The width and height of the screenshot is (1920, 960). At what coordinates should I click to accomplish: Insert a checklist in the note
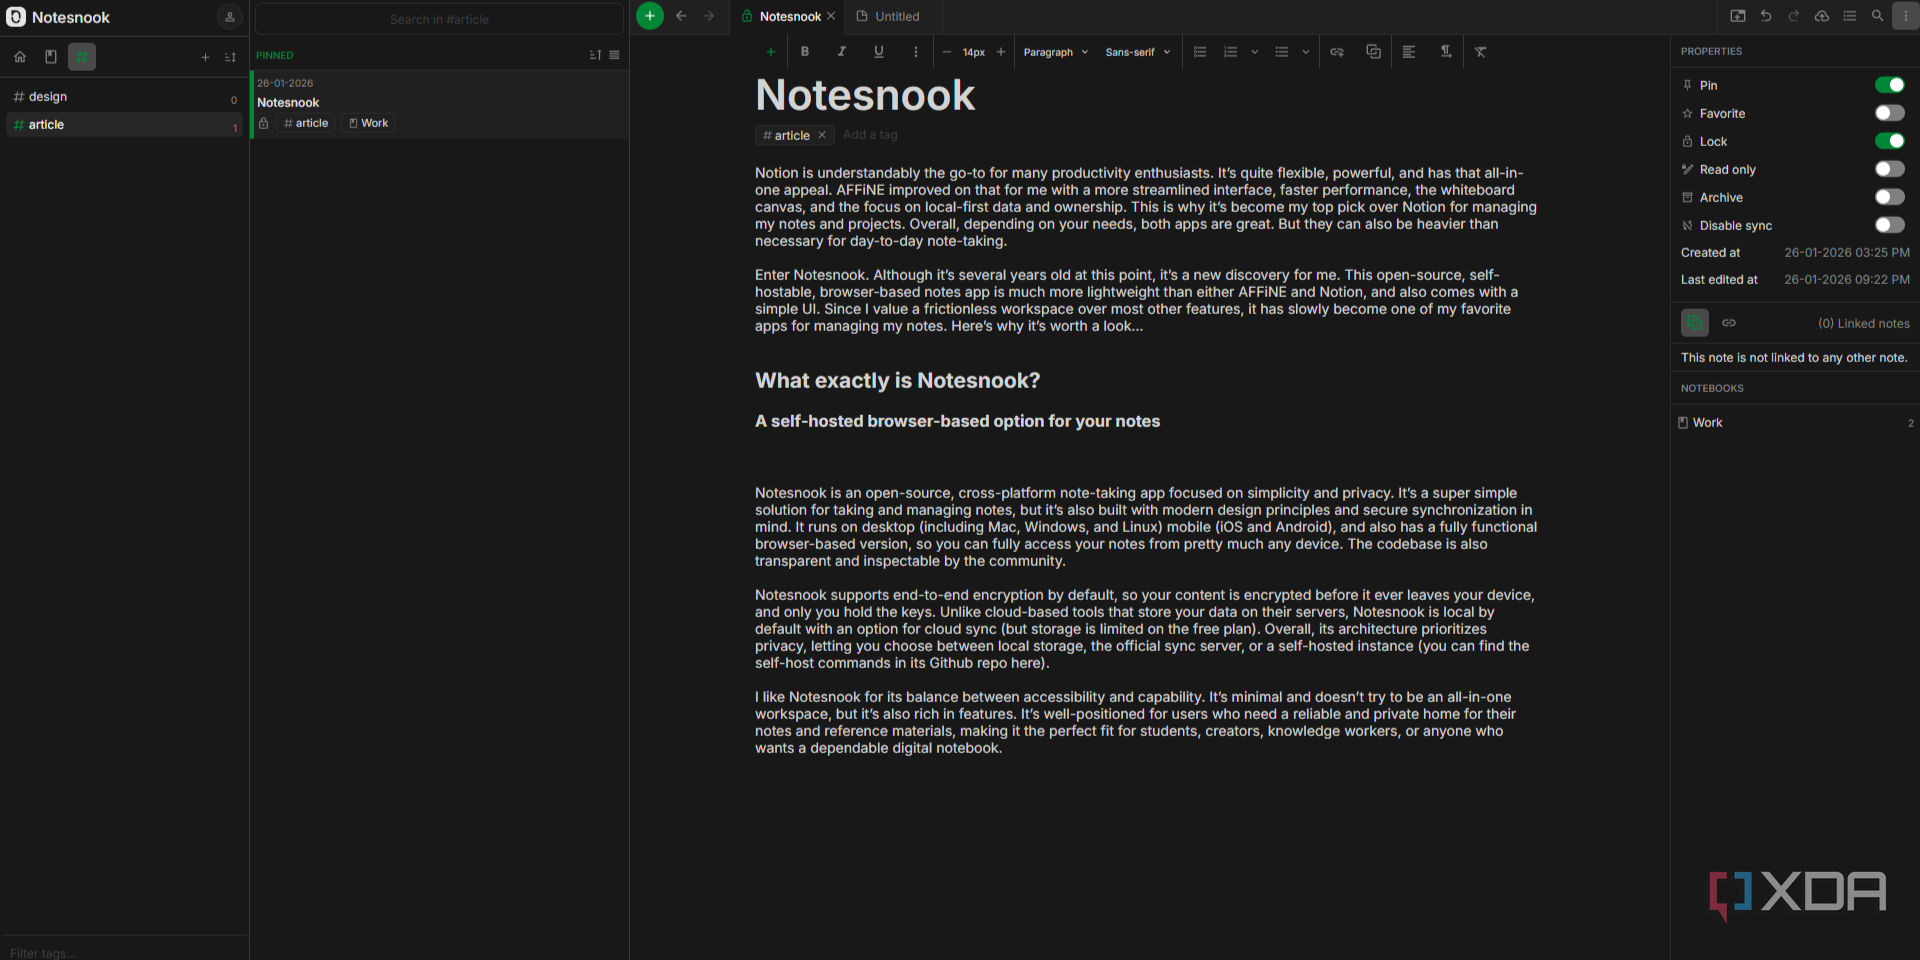(x=1200, y=52)
